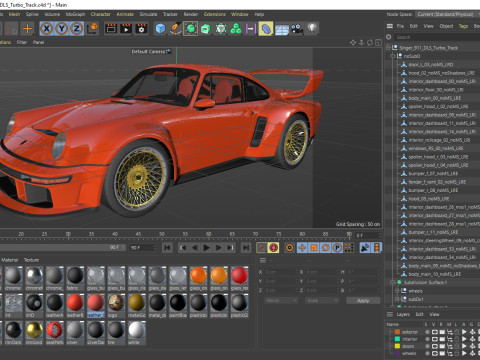
Task: Click frame 50 on the timeline ruler
Action: pos(162,234)
